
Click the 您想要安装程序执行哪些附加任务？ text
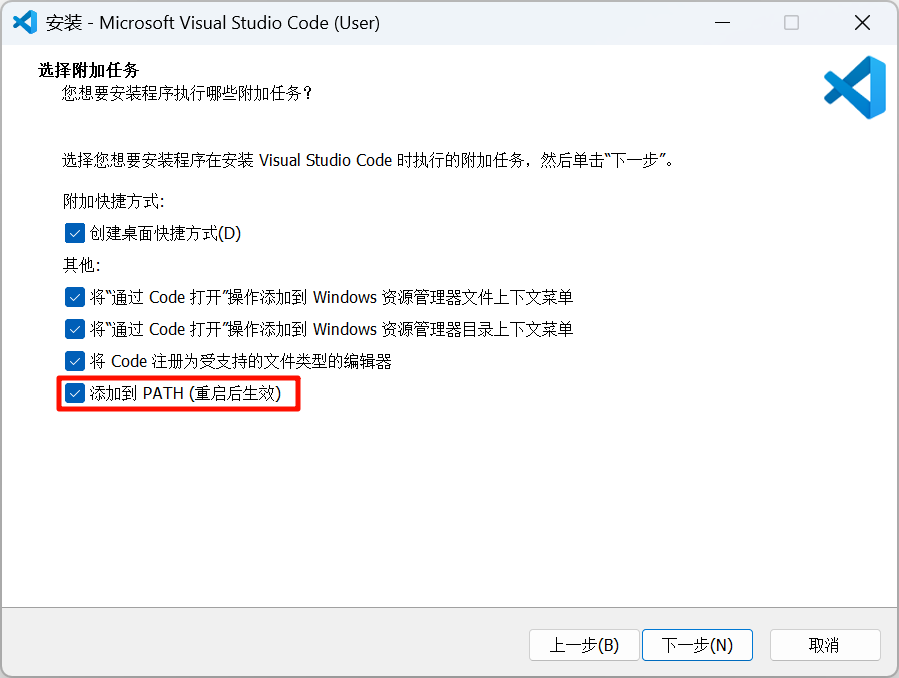(x=187, y=93)
